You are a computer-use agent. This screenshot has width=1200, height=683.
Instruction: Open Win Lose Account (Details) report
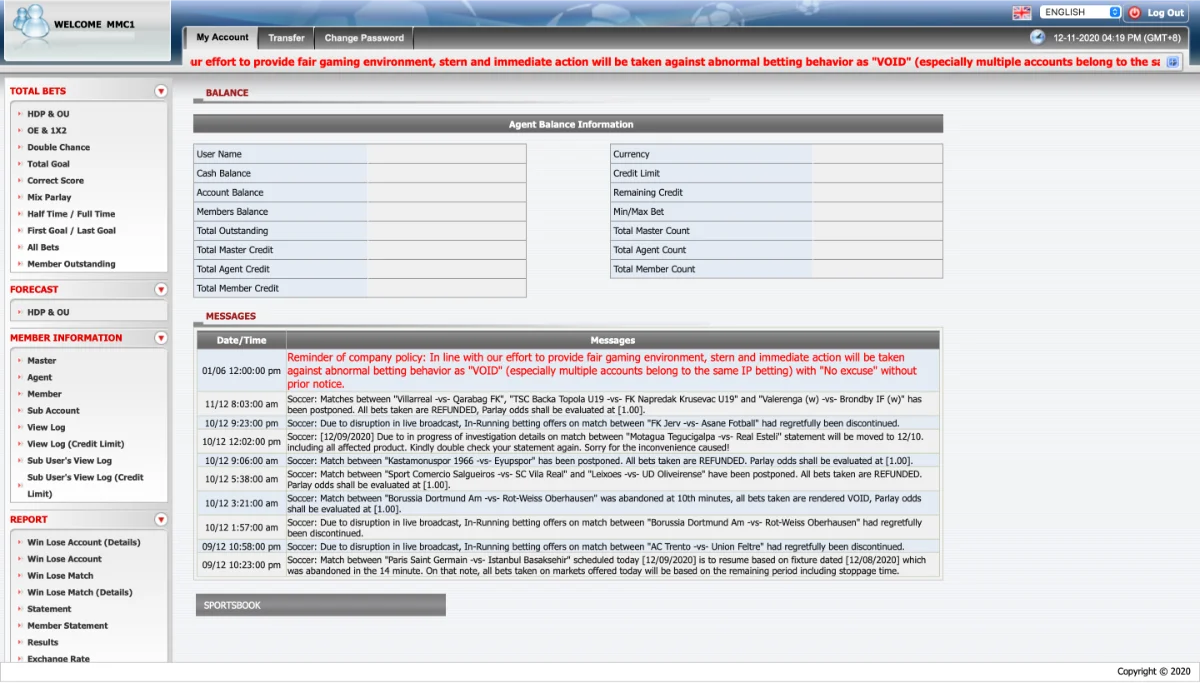pyautogui.click(x=83, y=543)
